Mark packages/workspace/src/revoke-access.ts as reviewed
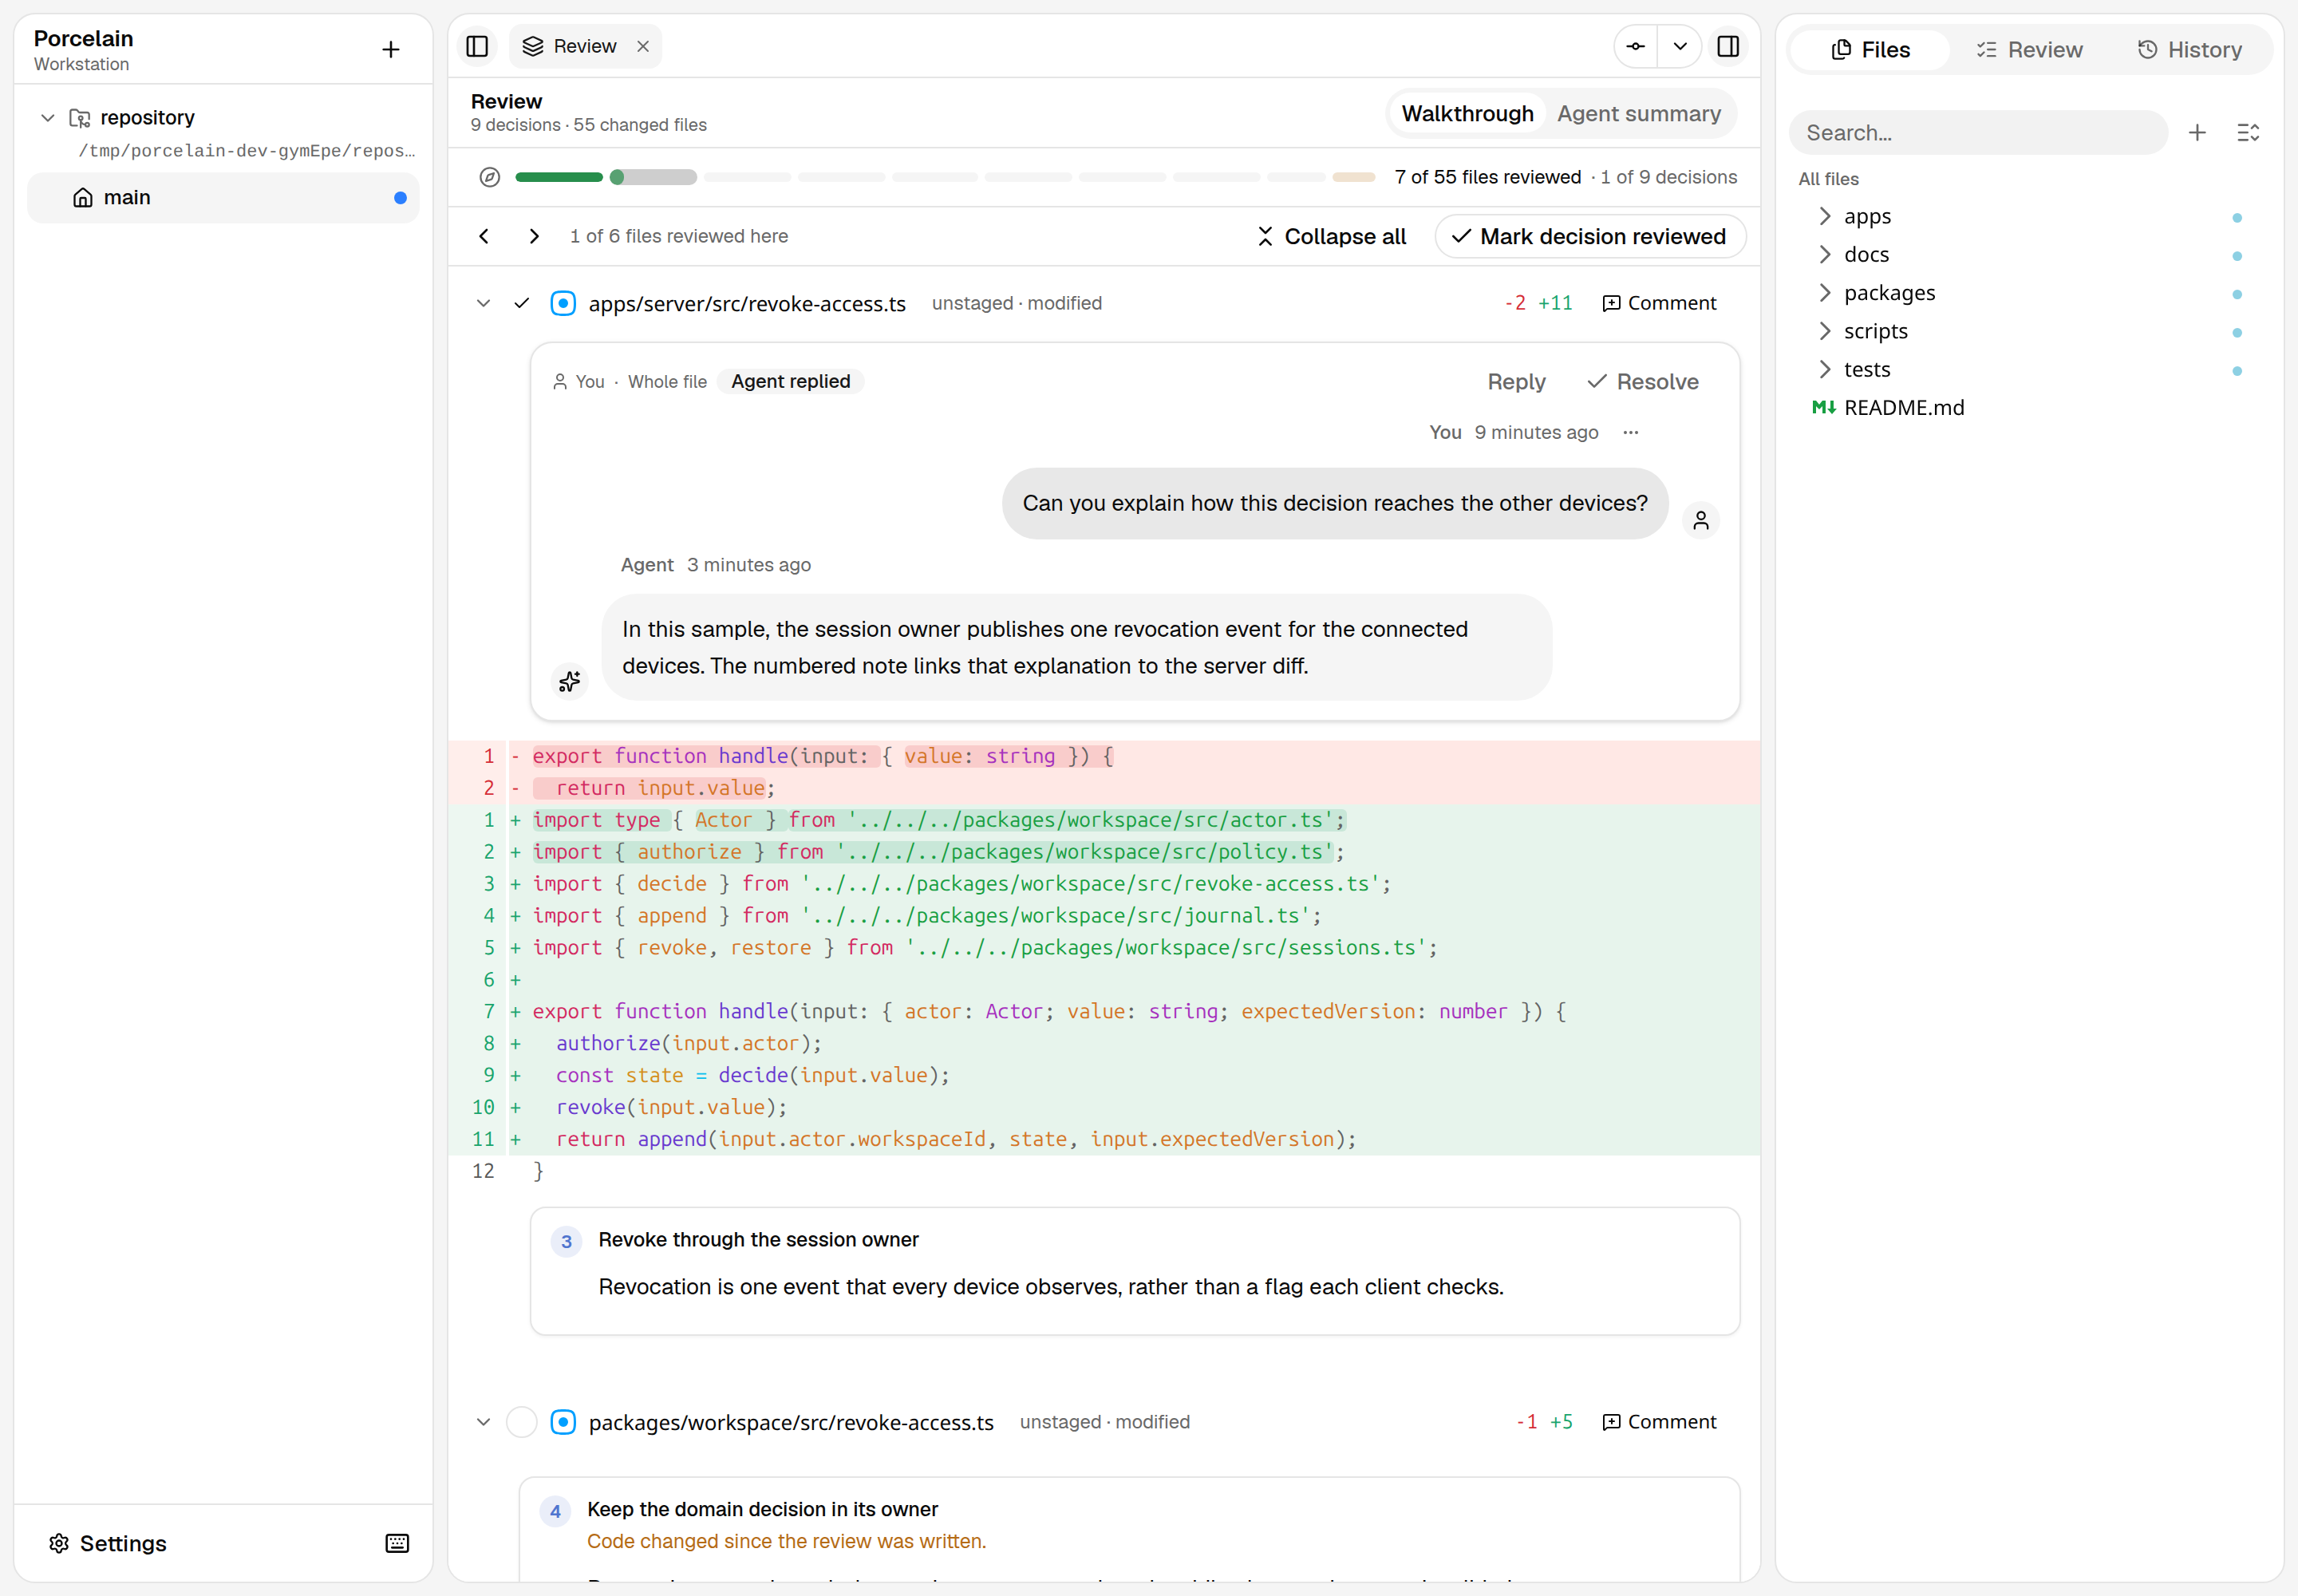 (x=521, y=1422)
